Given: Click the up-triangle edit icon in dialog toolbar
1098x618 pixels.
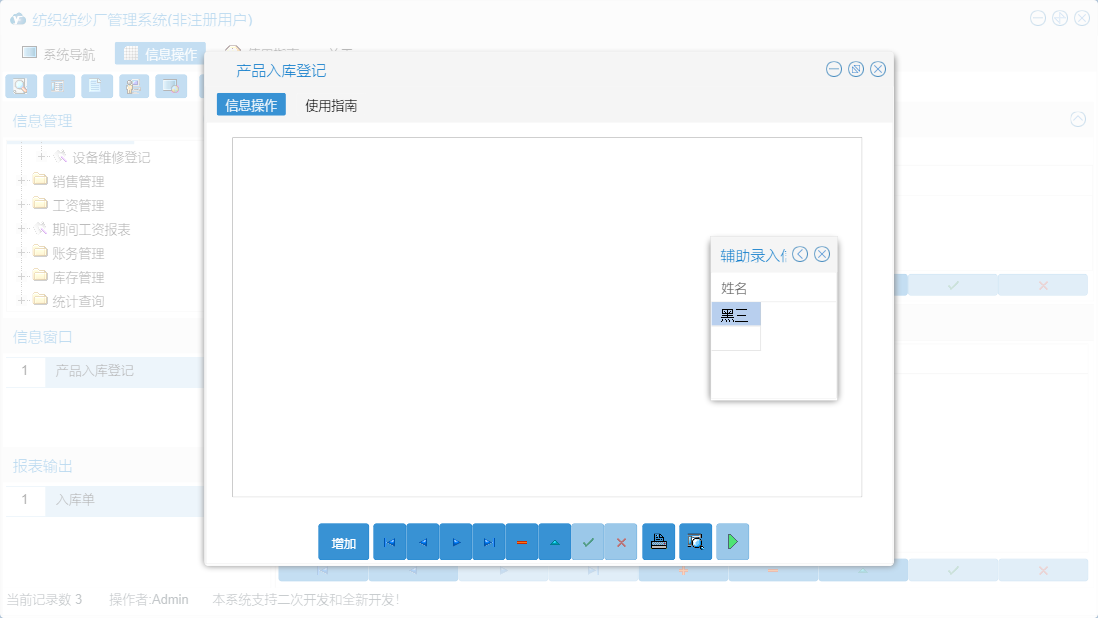Looking at the screenshot, I should [x=555, y=542].
